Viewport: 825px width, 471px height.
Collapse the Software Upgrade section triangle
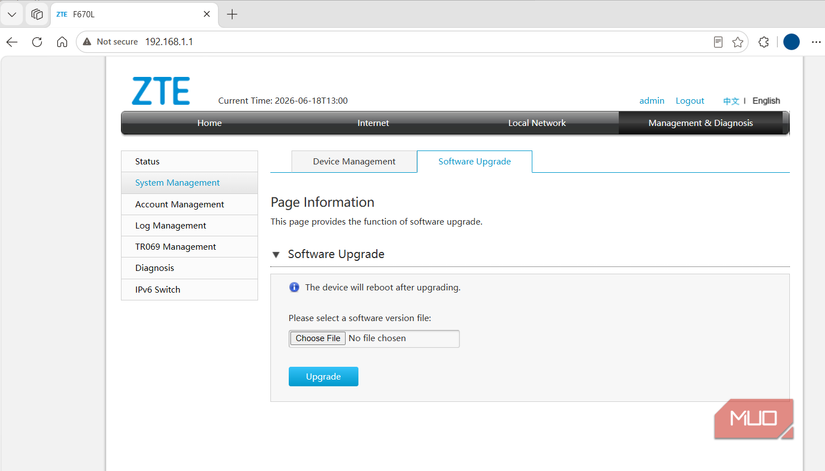276,255
